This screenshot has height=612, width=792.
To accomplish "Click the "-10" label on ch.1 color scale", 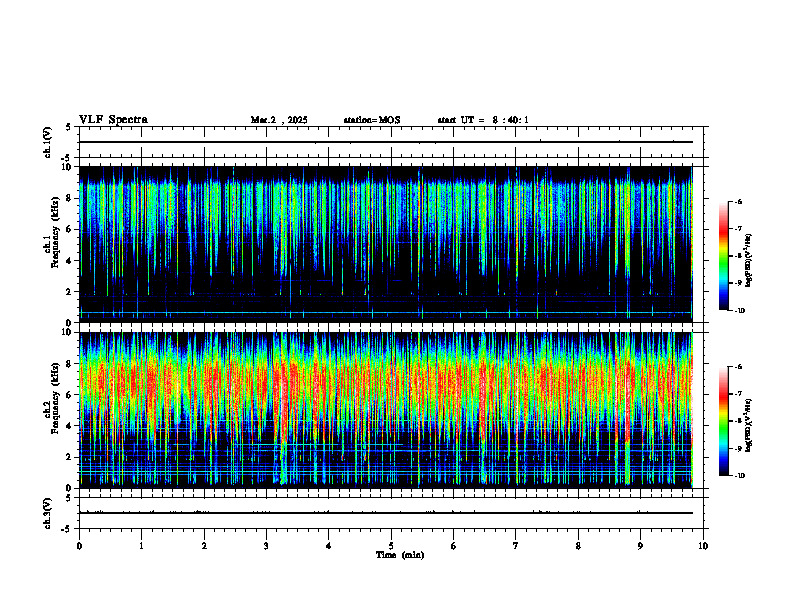I will click(740, 310).
